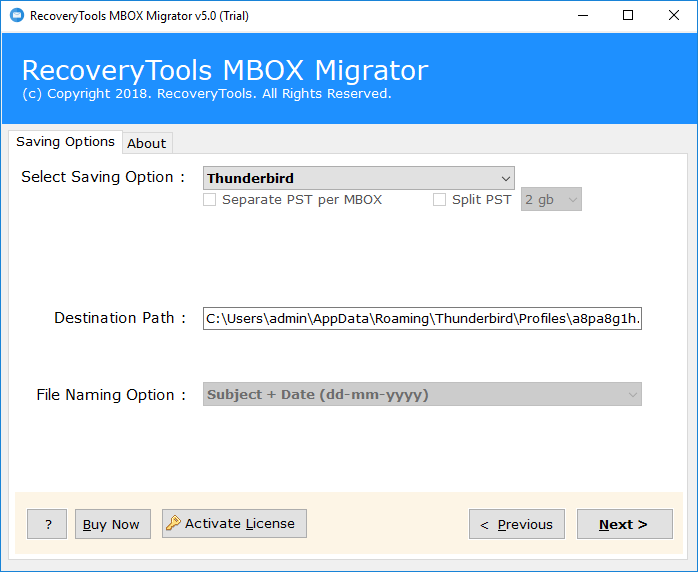698x572 pixels.
Task: Click the RecoveryTools MBOX Migrator banner title
Action: coord(225,71)
